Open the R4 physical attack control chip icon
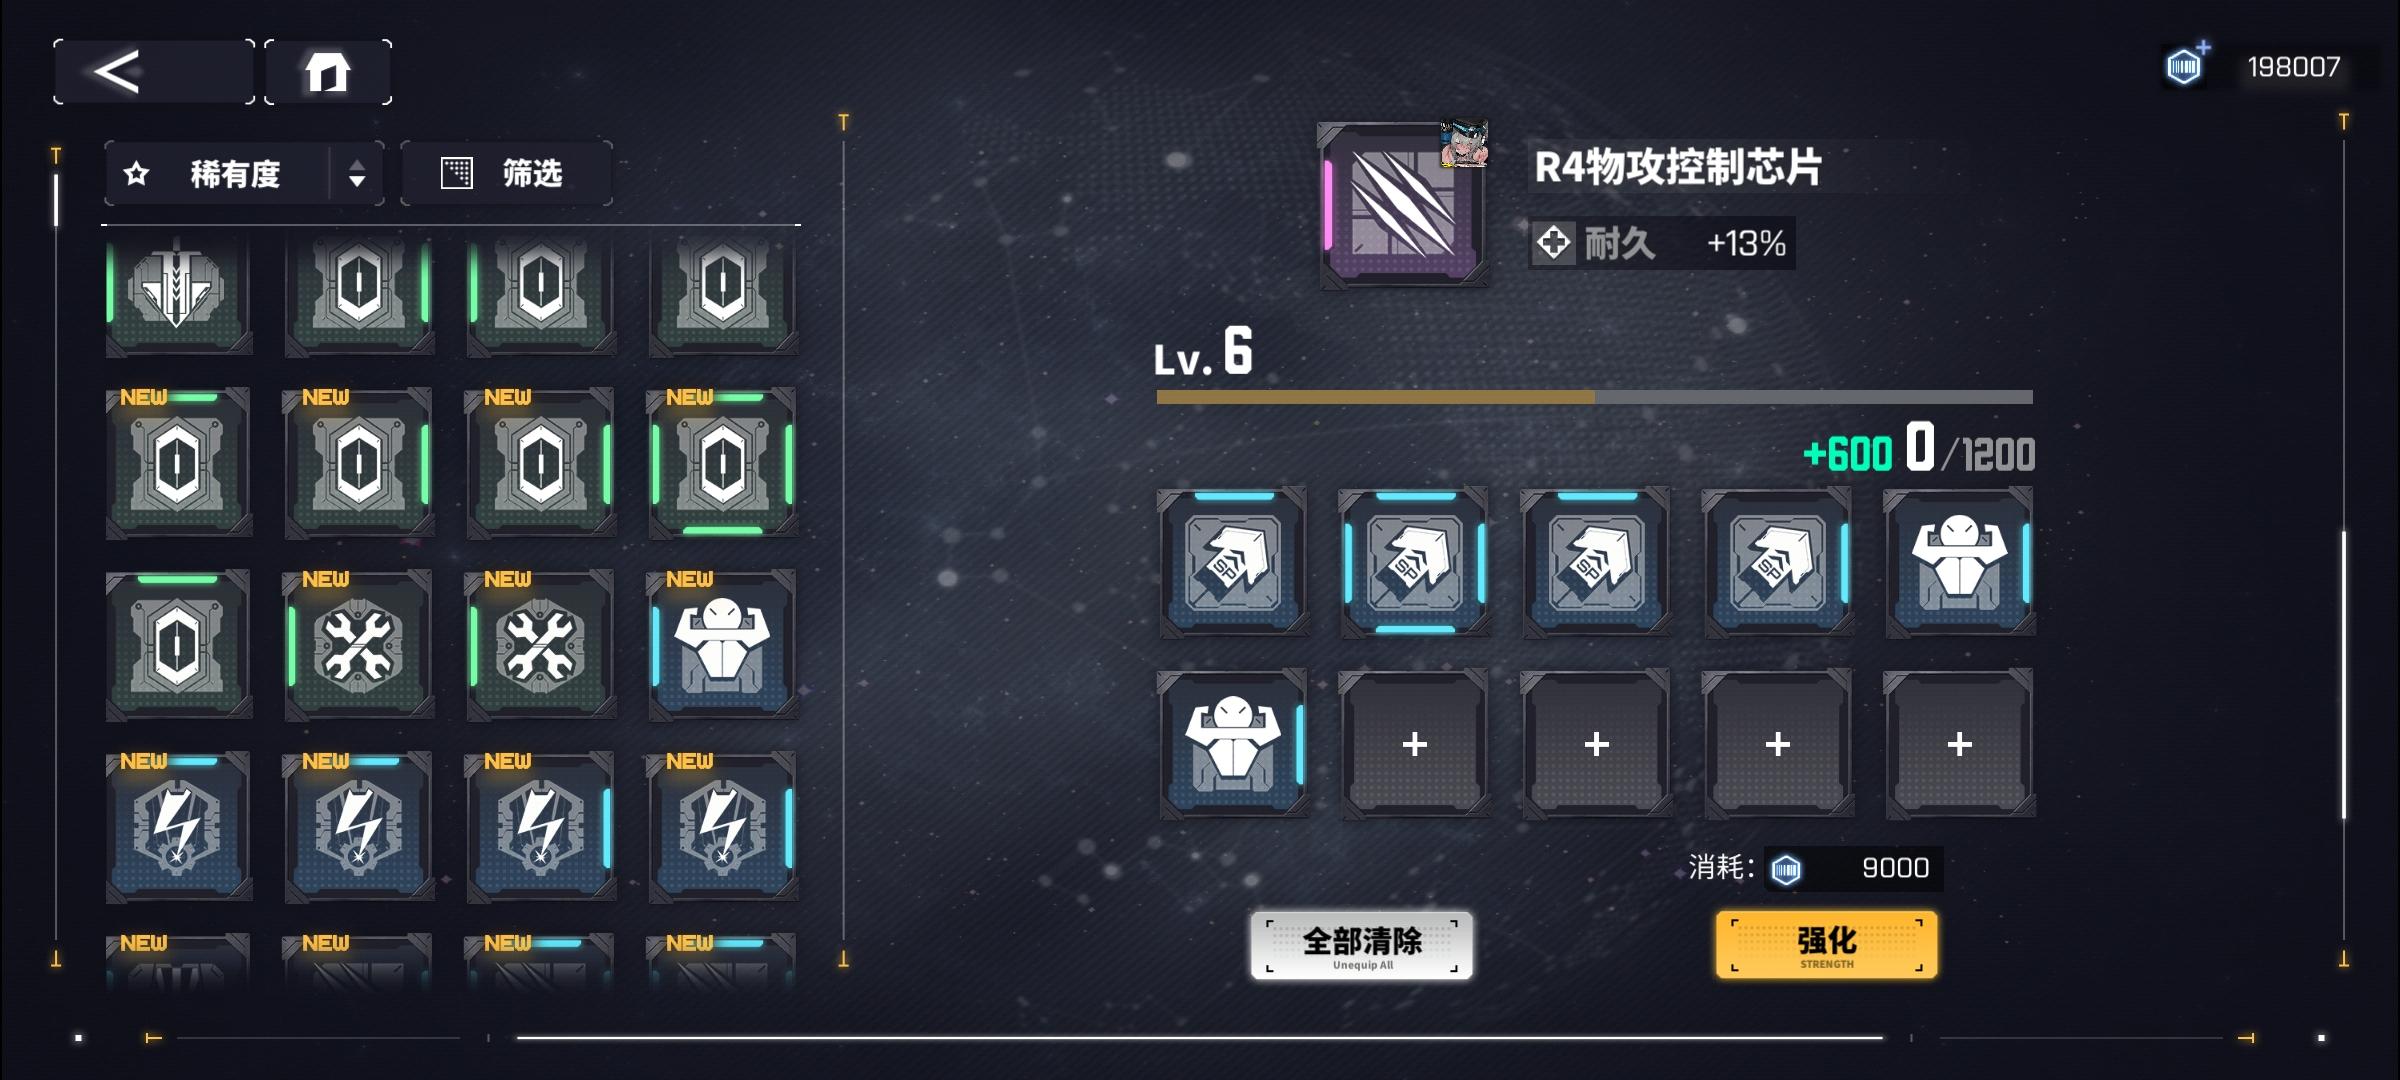The image size is (2400, 1080). coord(1403,206)
